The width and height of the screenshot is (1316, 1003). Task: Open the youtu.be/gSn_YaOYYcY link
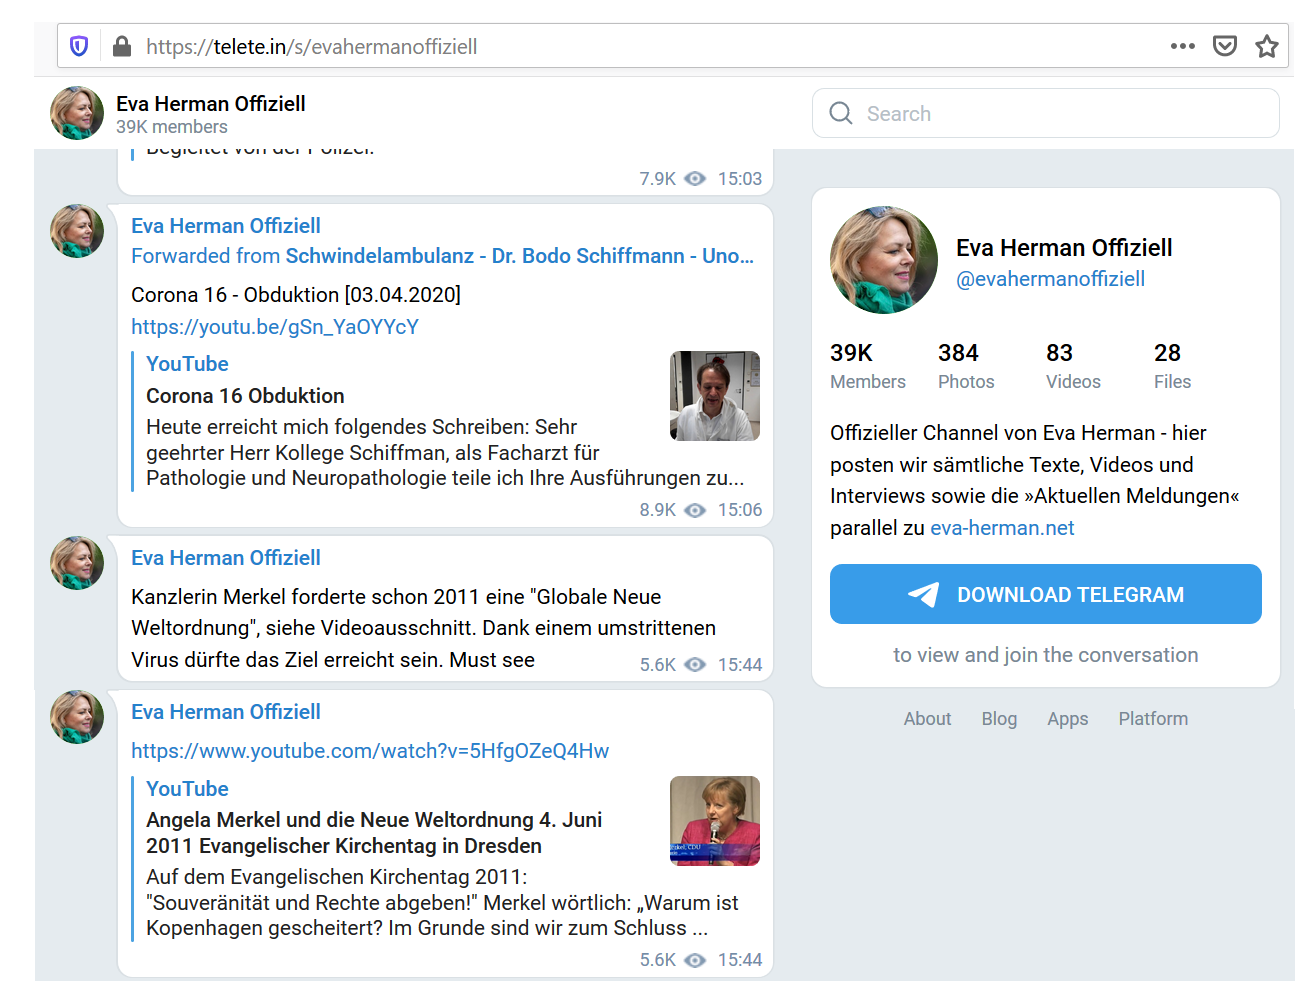(x=275, y=327)
